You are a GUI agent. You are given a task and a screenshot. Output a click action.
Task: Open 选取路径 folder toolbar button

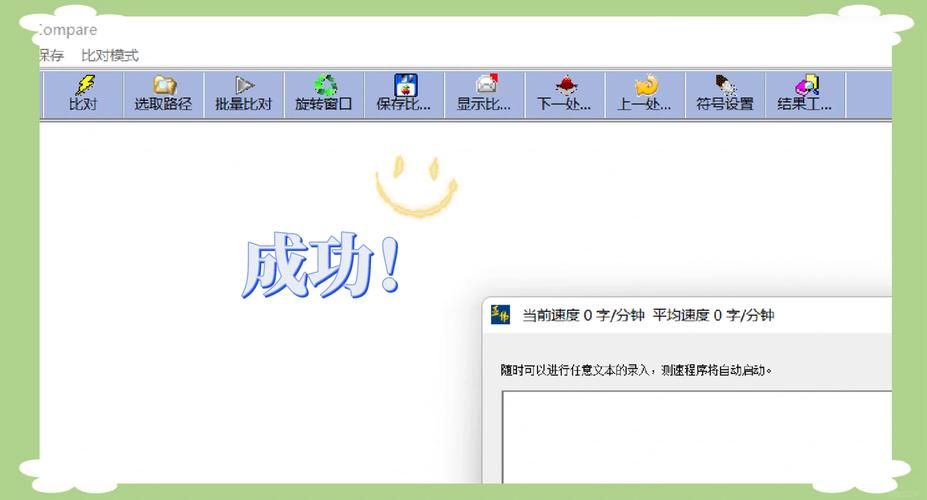164,95
